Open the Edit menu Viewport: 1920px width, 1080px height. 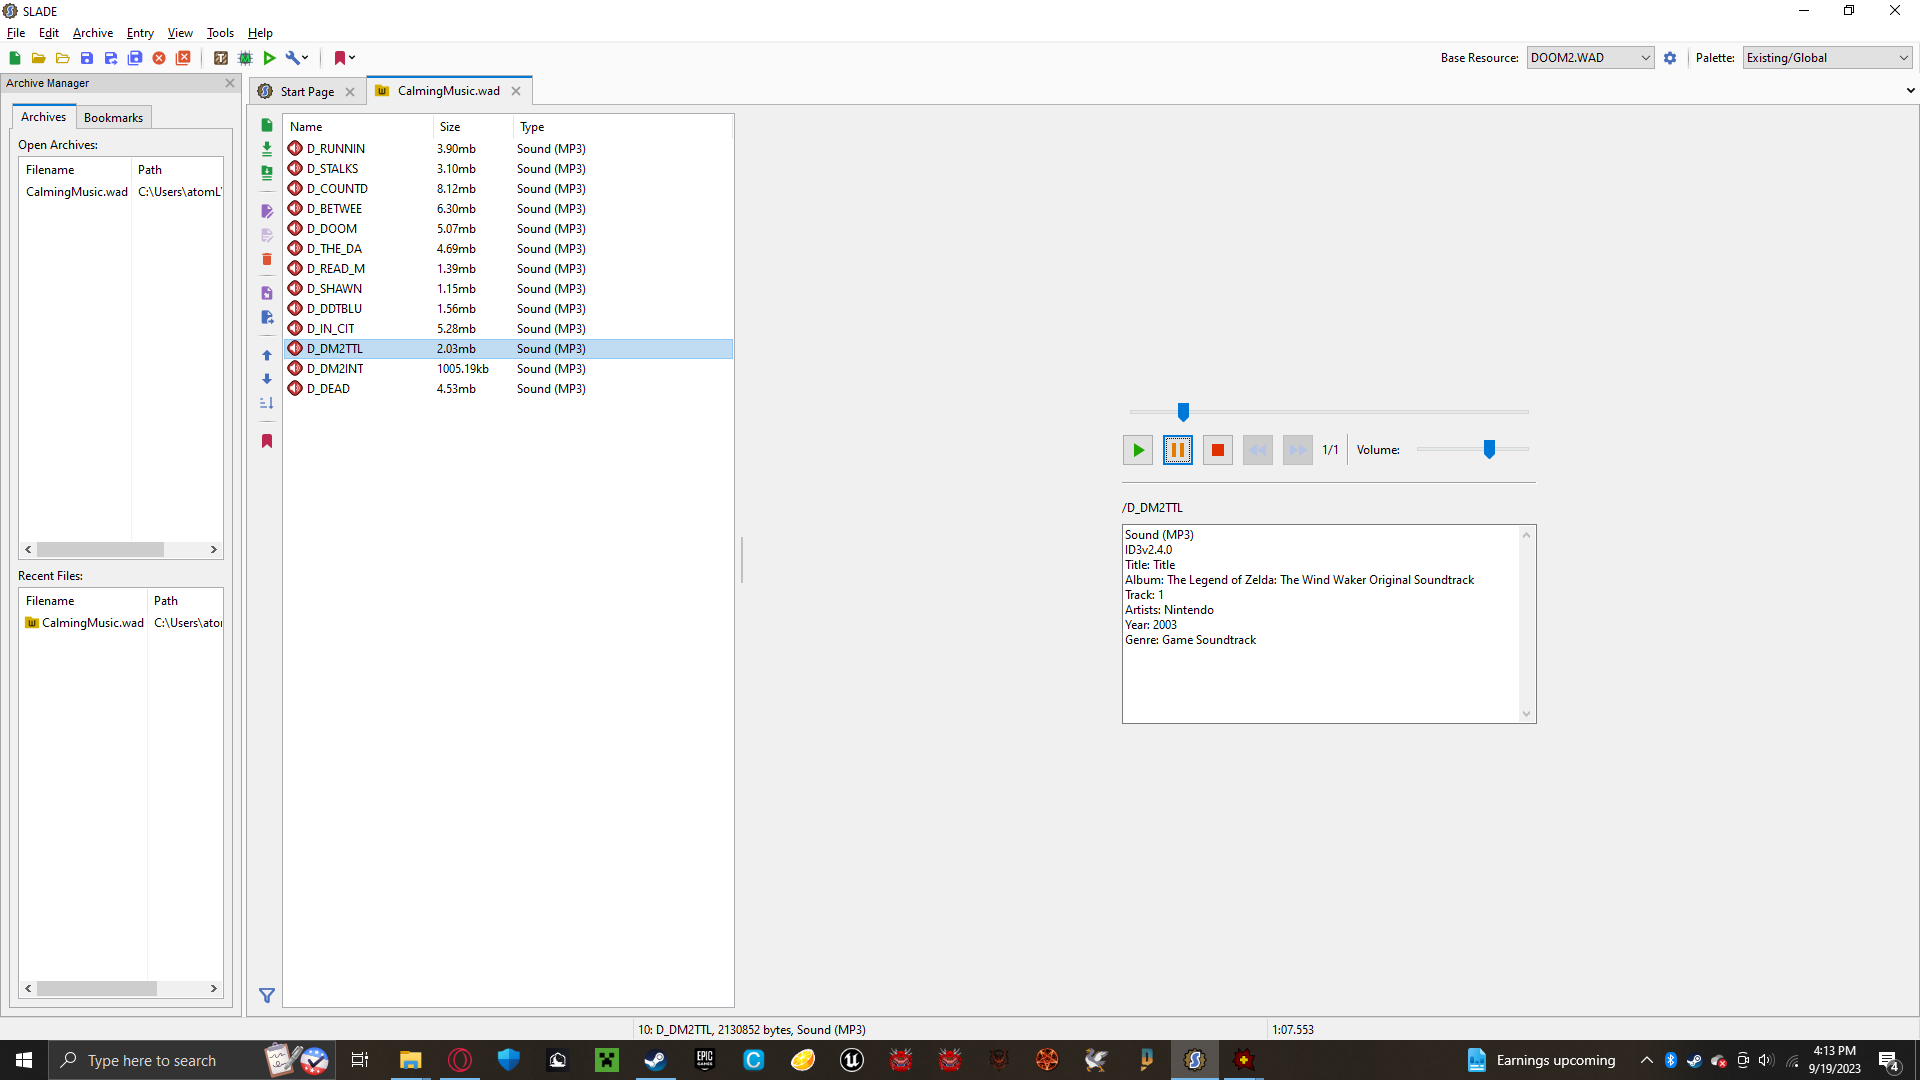[x=49, y=33]
